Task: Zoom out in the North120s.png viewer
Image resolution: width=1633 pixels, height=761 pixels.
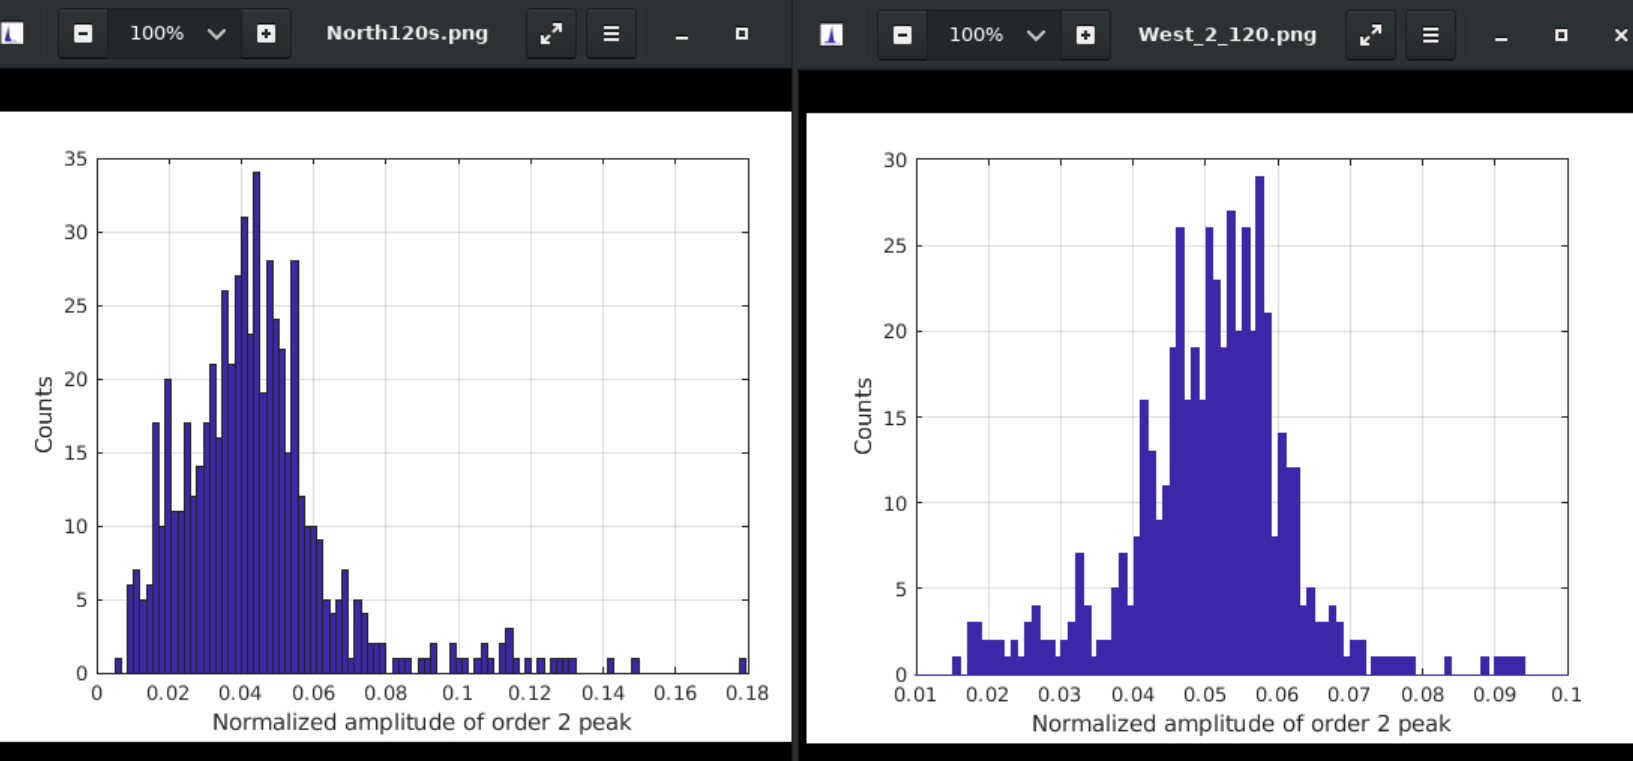Action: (83, 34)
